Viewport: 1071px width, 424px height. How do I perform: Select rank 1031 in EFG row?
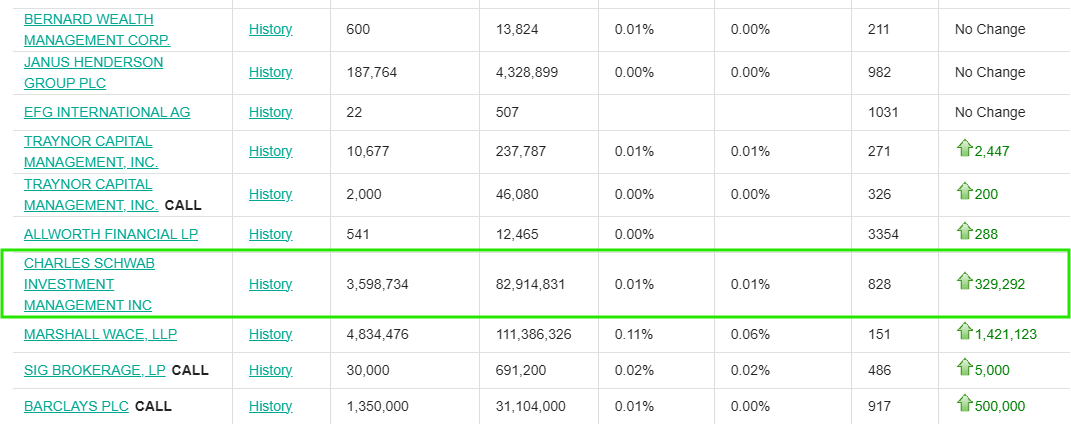click(883, 112)
